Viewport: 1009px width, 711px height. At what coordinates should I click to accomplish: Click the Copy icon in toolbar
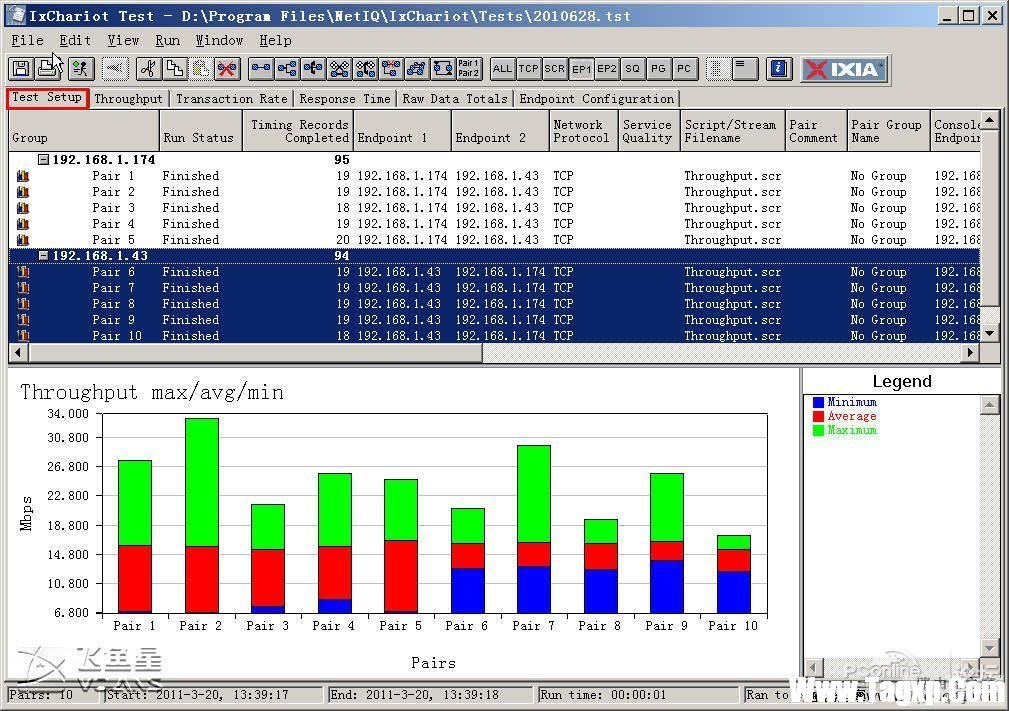coord(174,69)
